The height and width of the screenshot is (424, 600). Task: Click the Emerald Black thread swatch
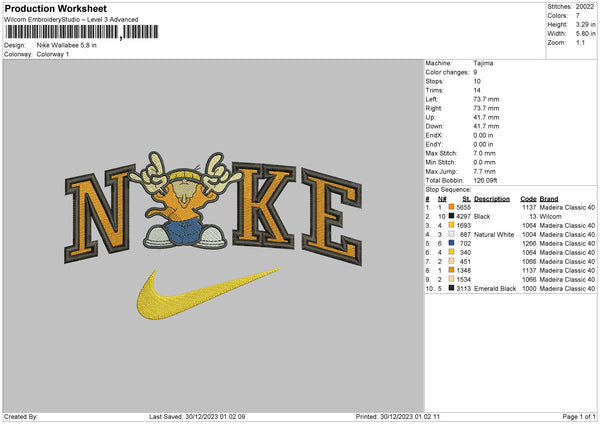[x=451, y=288]
